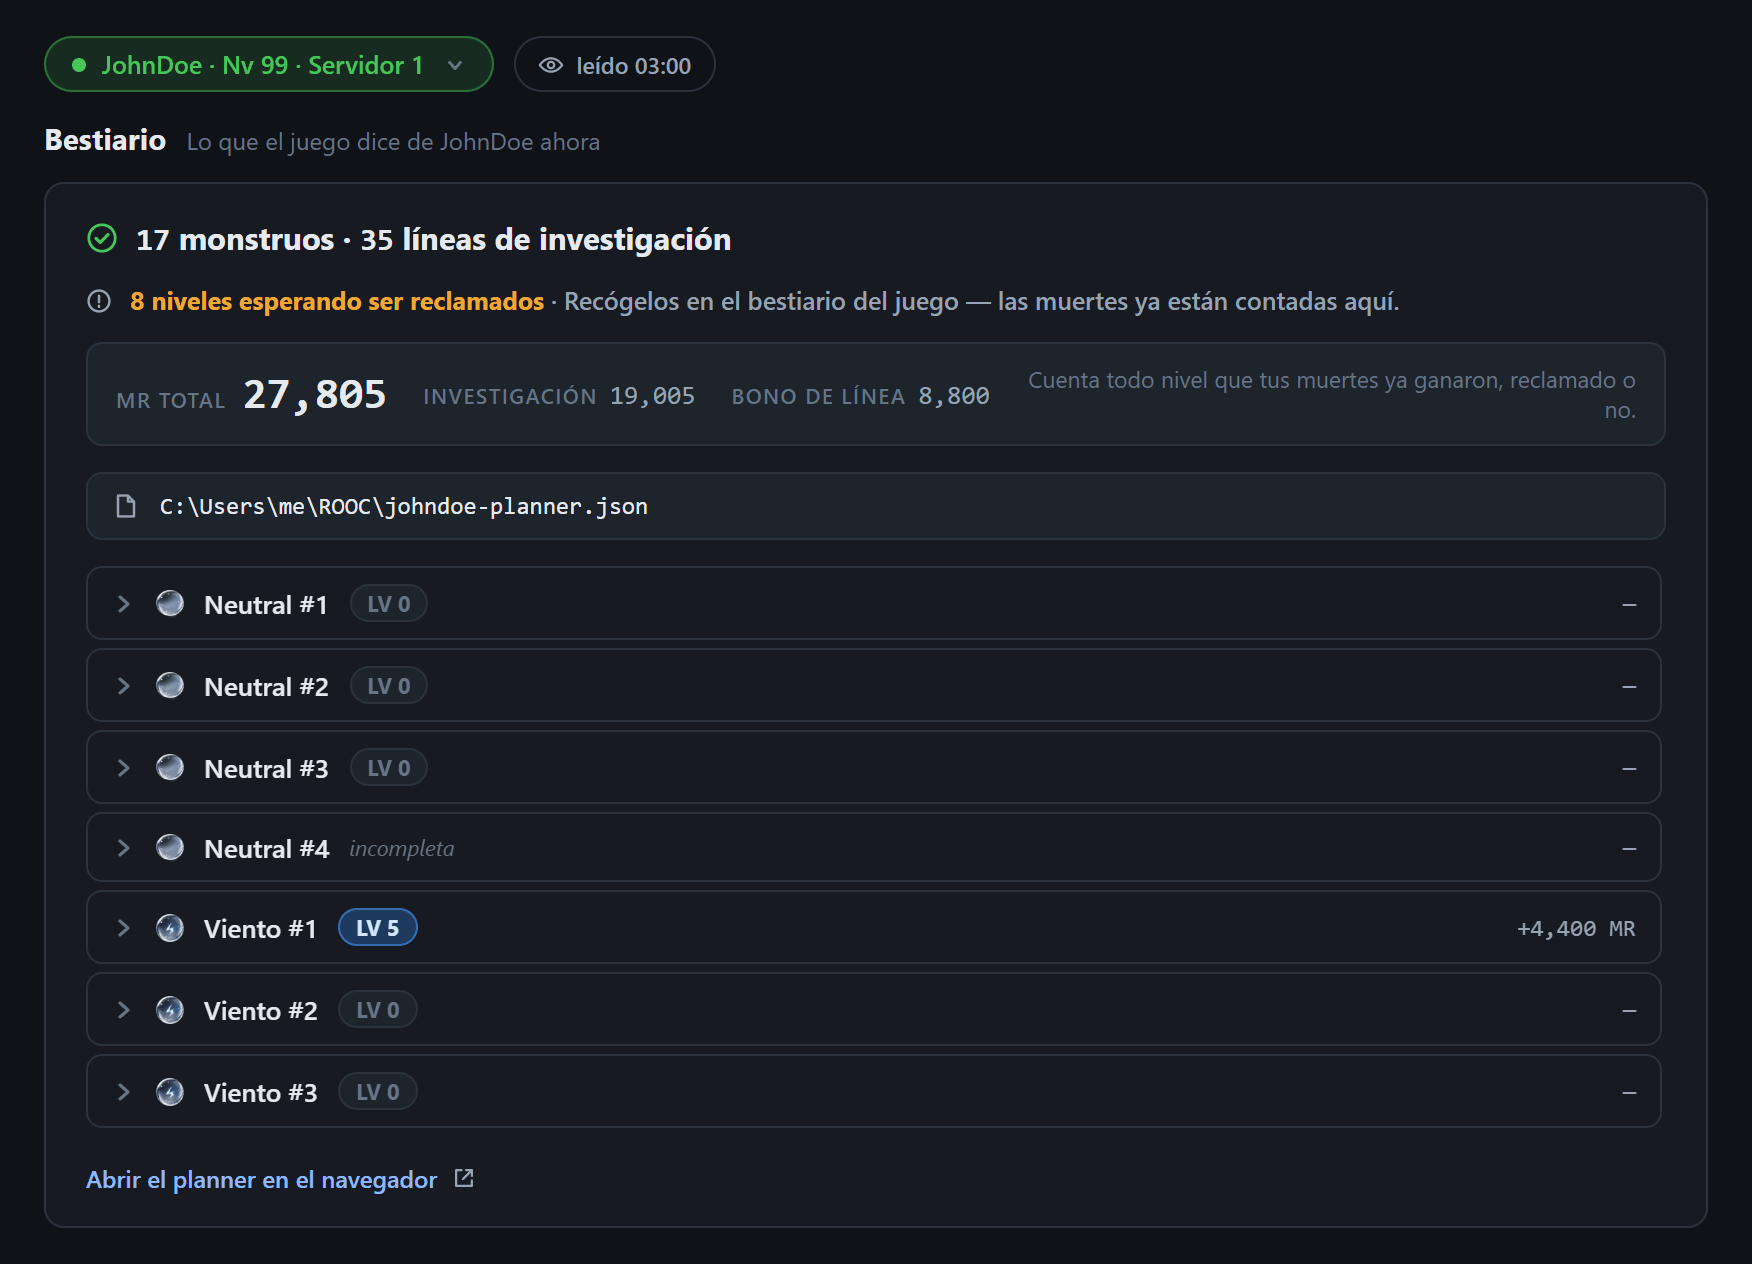Viewport: 1752px width, 1264px height.
Task: Click the MR total value 27,805
Action: coord(315,395)
